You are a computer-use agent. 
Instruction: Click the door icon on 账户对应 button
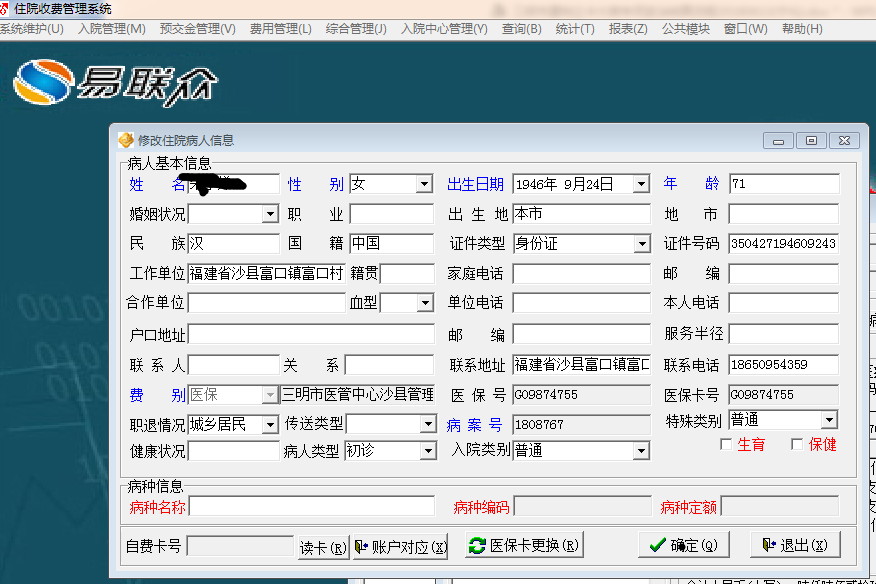(x=361, y=547)
